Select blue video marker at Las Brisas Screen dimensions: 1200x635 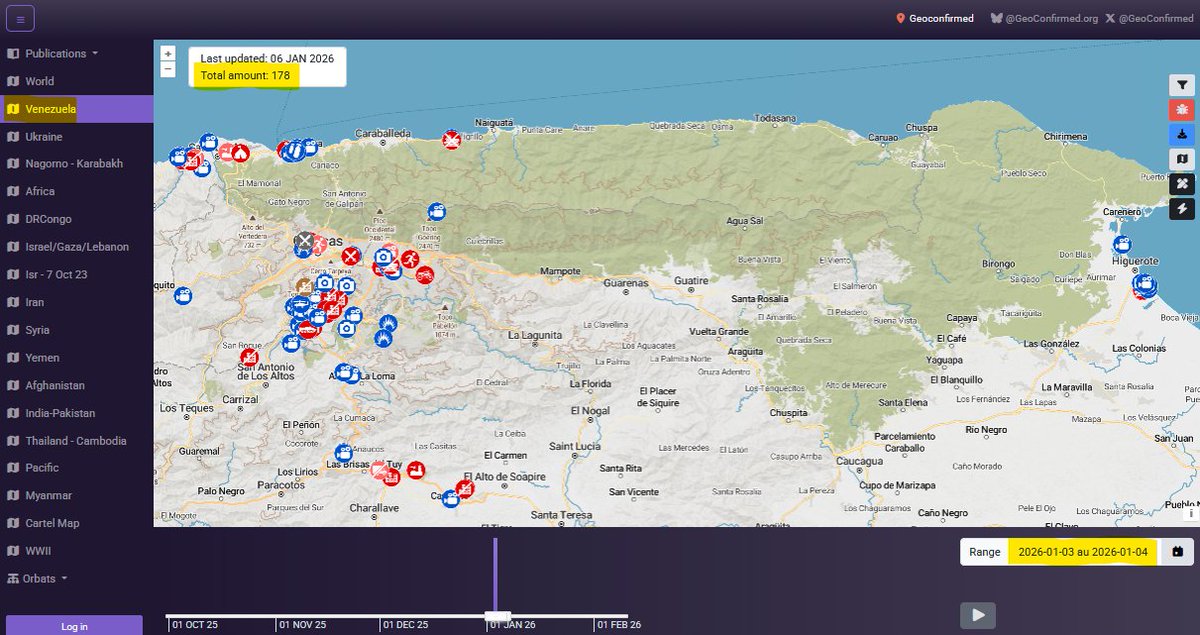(344, 452)
